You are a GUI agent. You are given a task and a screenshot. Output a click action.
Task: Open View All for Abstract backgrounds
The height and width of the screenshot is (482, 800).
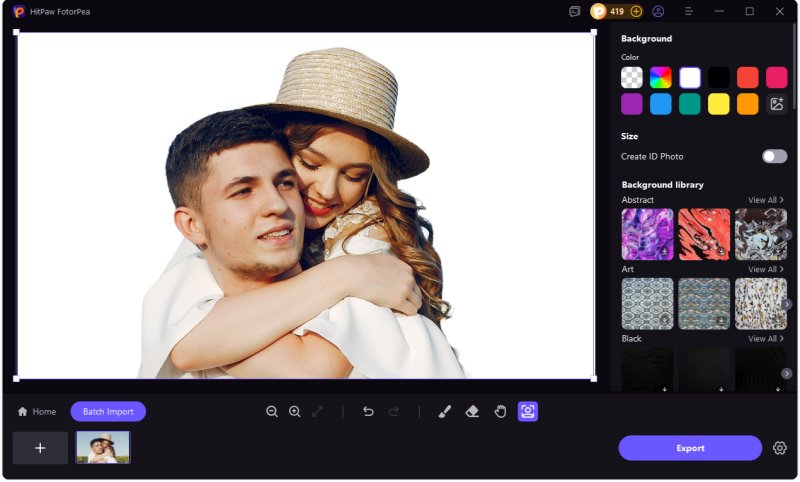765,200
